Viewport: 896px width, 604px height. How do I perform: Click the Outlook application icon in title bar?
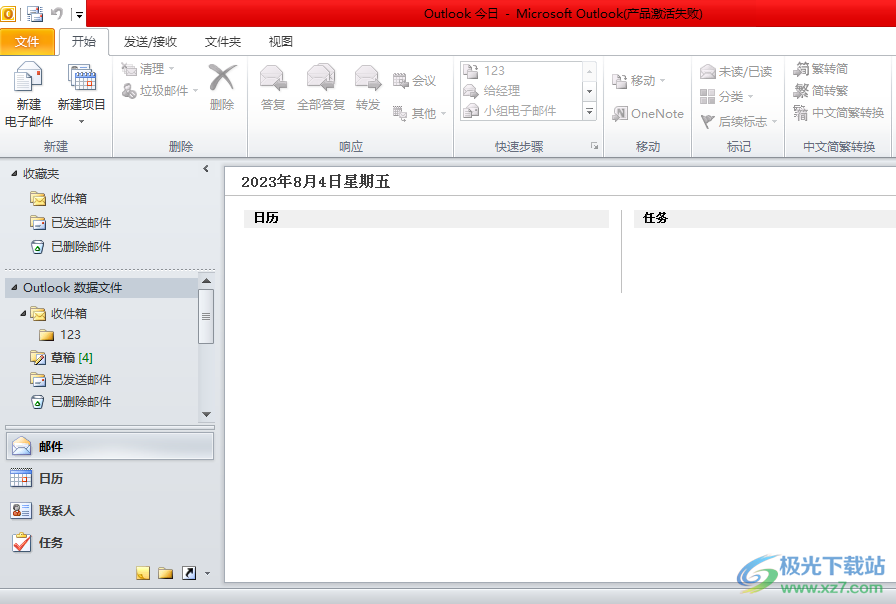[9, 14]
